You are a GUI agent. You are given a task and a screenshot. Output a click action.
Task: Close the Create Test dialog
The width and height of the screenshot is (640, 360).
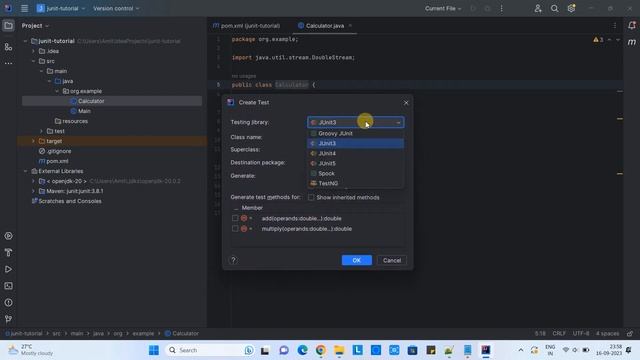click(x=406, y=103)
